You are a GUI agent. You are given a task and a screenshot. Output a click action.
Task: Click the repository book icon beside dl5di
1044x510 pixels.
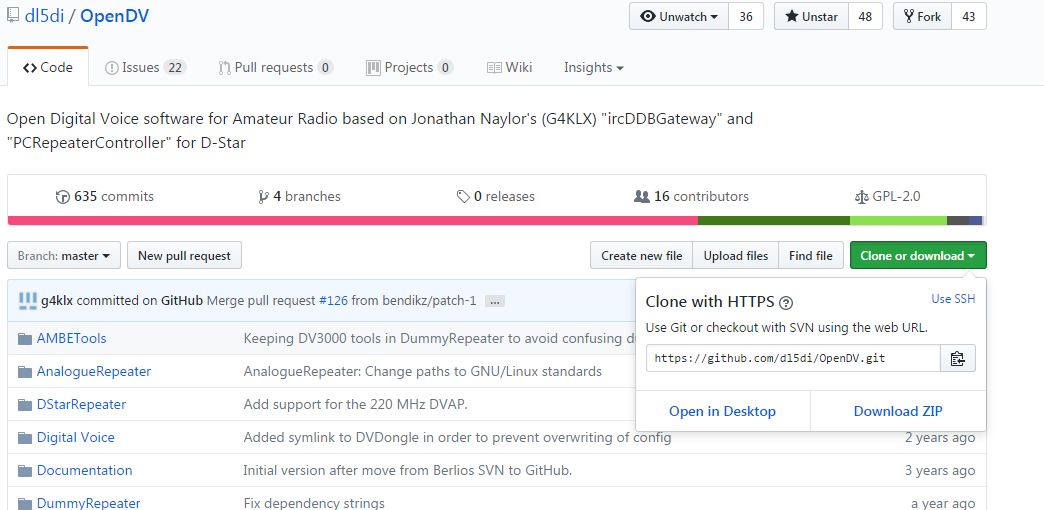13,15
